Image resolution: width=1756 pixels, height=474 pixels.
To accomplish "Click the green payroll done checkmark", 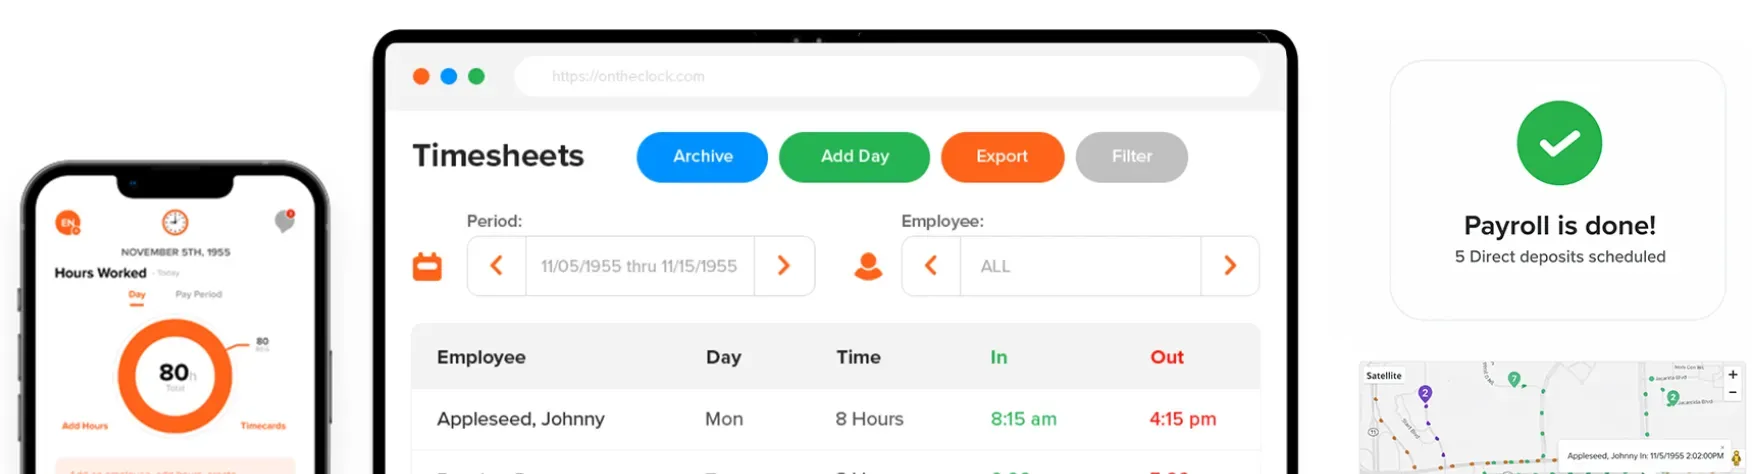I will (1558, 143).
